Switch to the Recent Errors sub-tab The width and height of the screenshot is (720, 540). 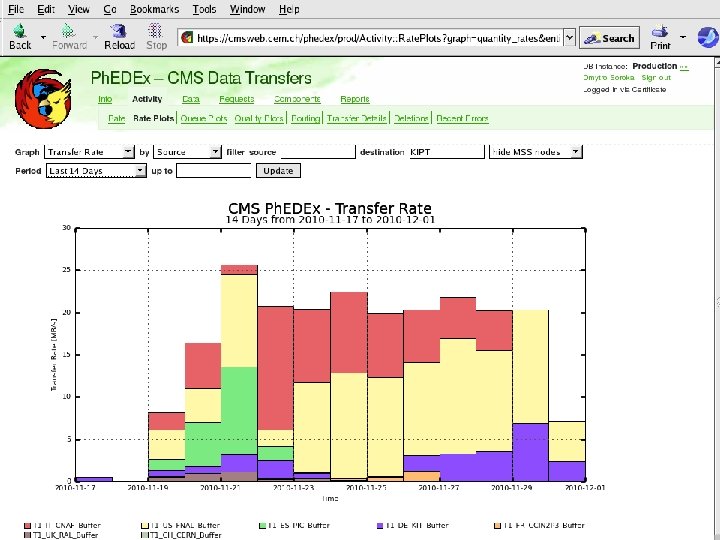(x=462, y=118)
